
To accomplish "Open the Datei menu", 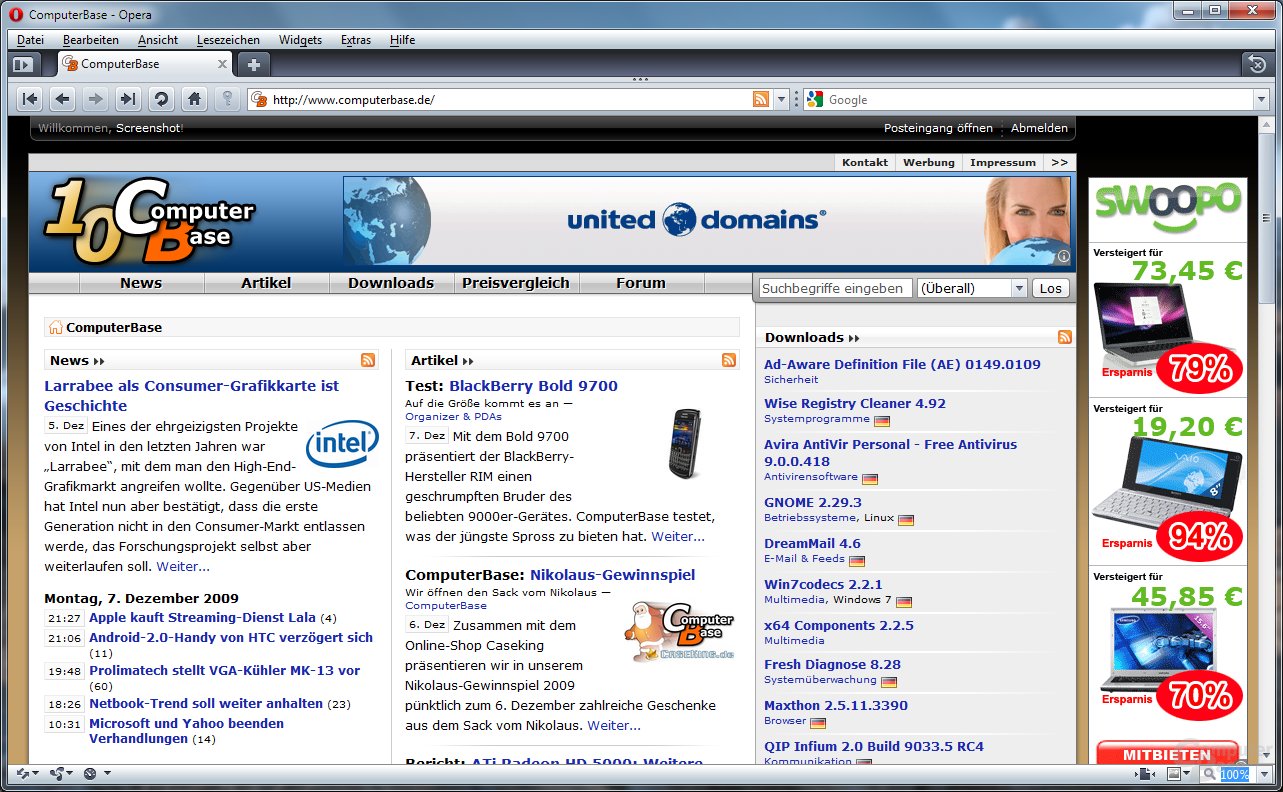I will 30,40.
